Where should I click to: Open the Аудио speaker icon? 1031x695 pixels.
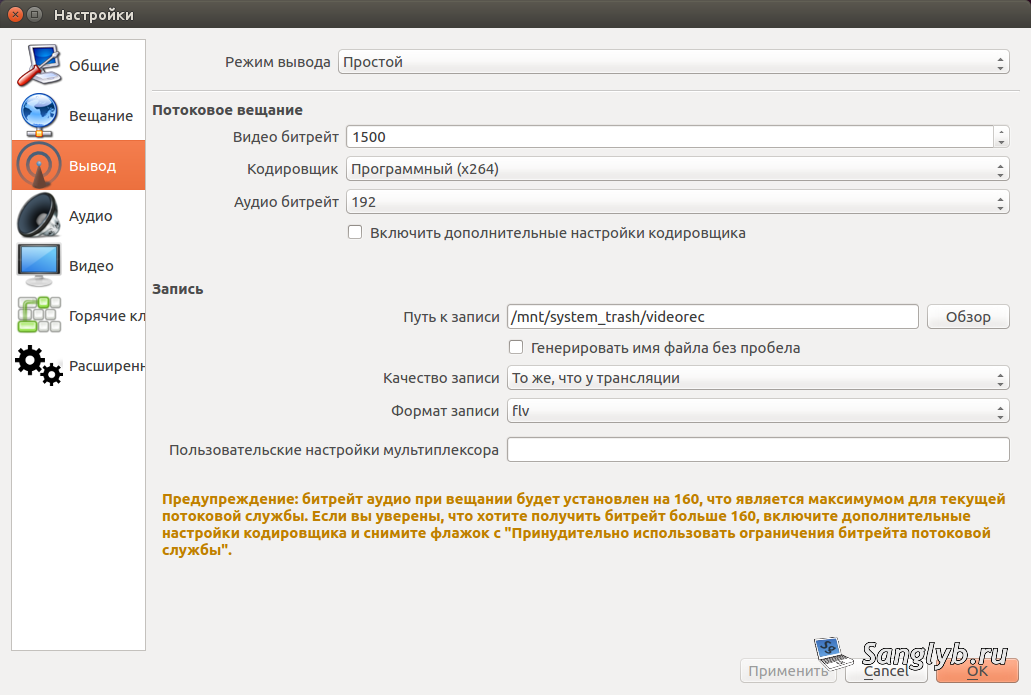tap(39, 215)
